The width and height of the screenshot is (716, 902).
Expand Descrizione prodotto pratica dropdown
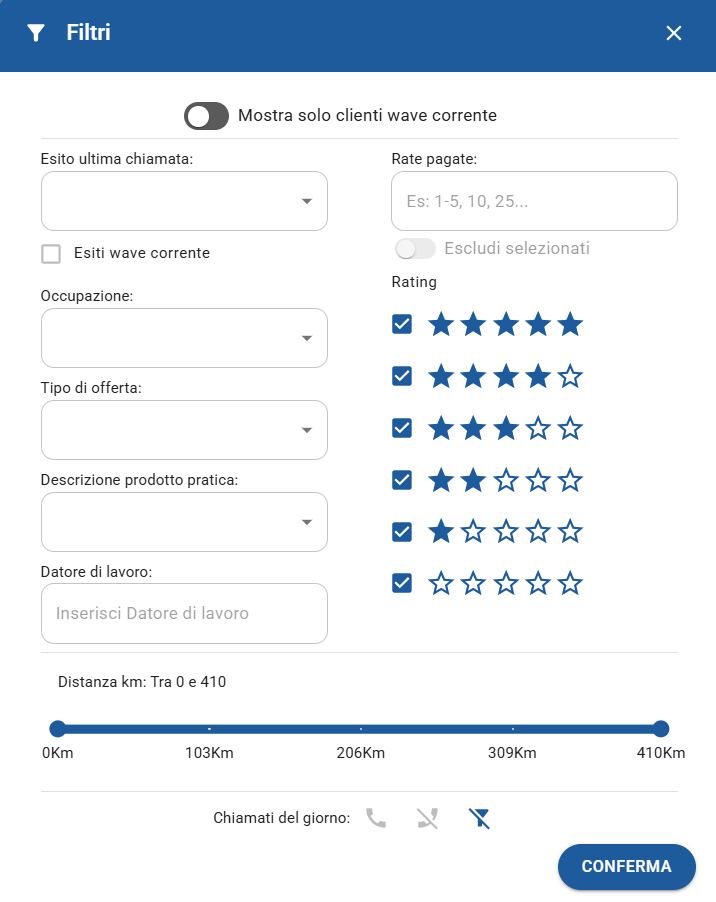point(184,522)
